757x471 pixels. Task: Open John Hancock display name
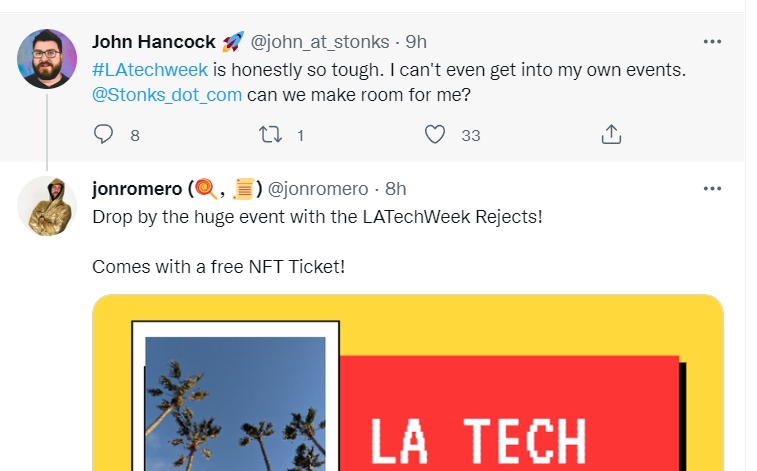tap(154, 42)
